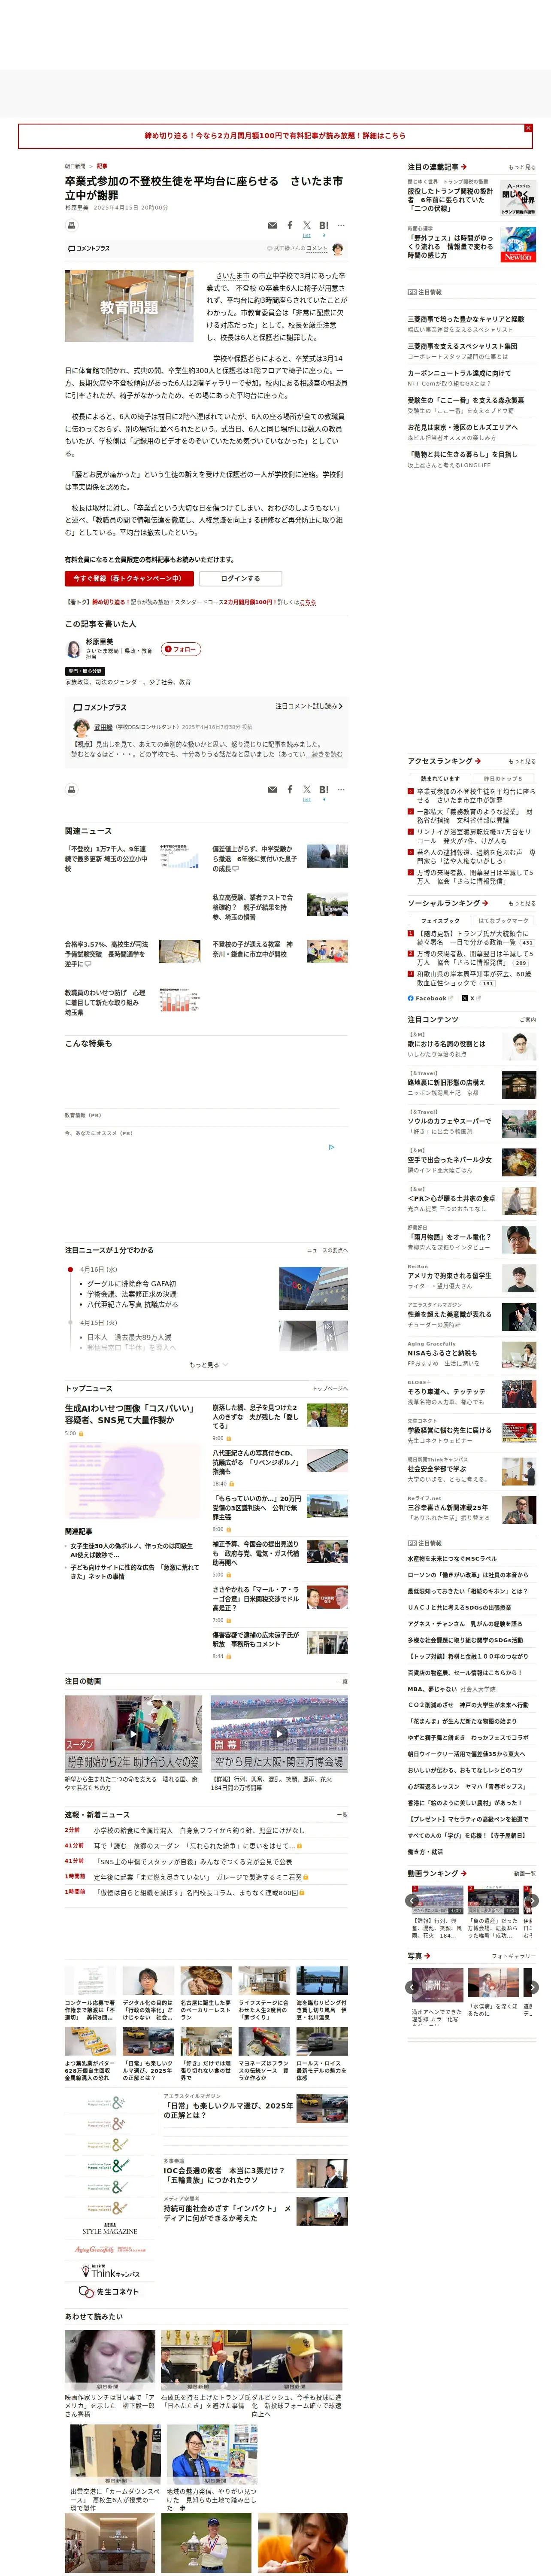This screenshot has height=2576, width=551.
Task: Bookmark with Hatena B! icon at top
Action: (x=323, y=225)
